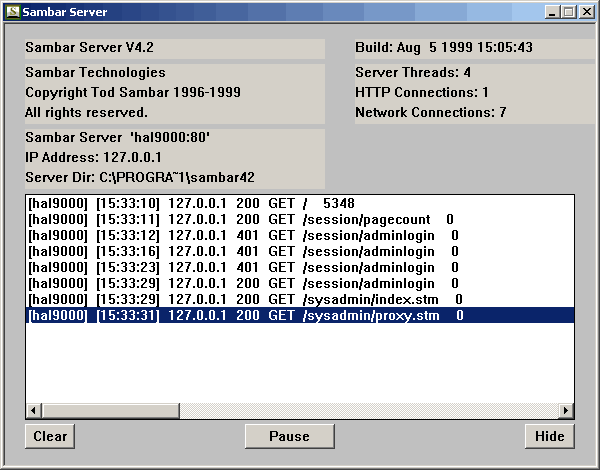Select the 15:33:16 adminlogin 401 log row
This screenshot has height=470, width=600.
tap(300, 251)
